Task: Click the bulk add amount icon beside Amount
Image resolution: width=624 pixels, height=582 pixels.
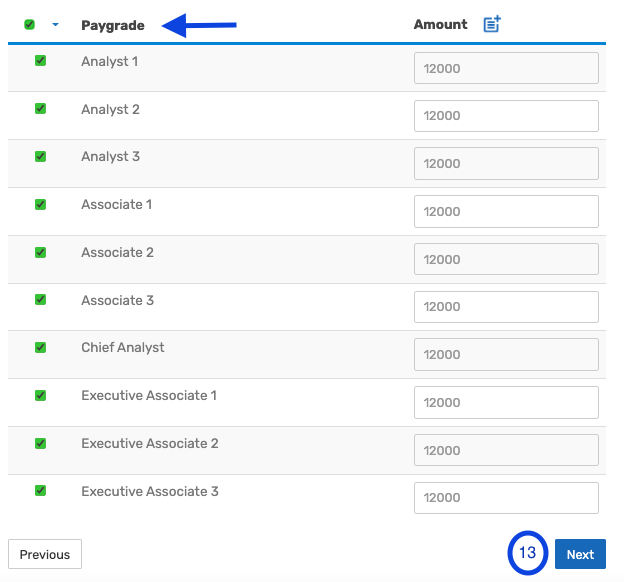Action: (492, 24)
